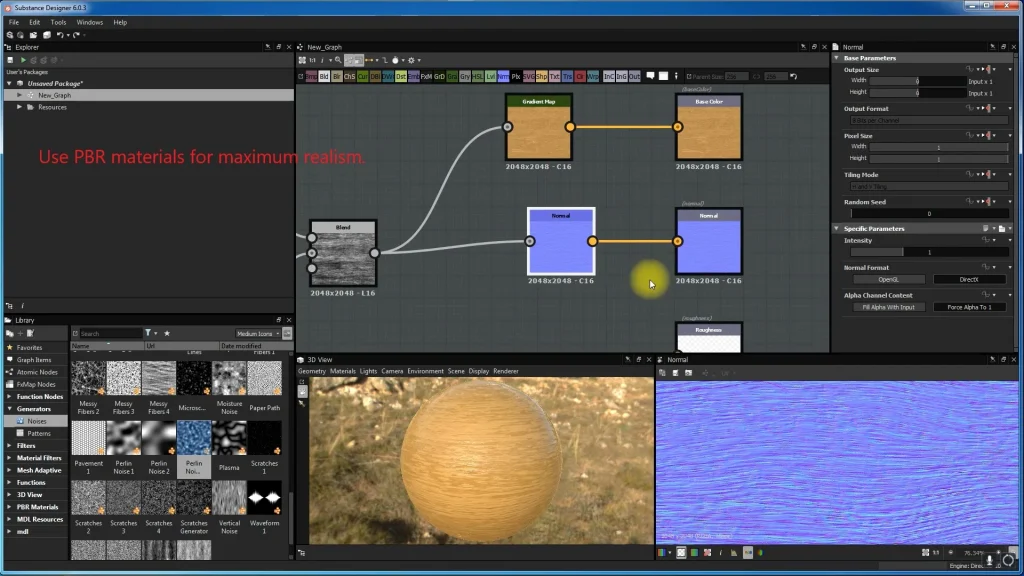
Task: Add an Output (Out) node from the toolbar
Action: click(634, 76)
